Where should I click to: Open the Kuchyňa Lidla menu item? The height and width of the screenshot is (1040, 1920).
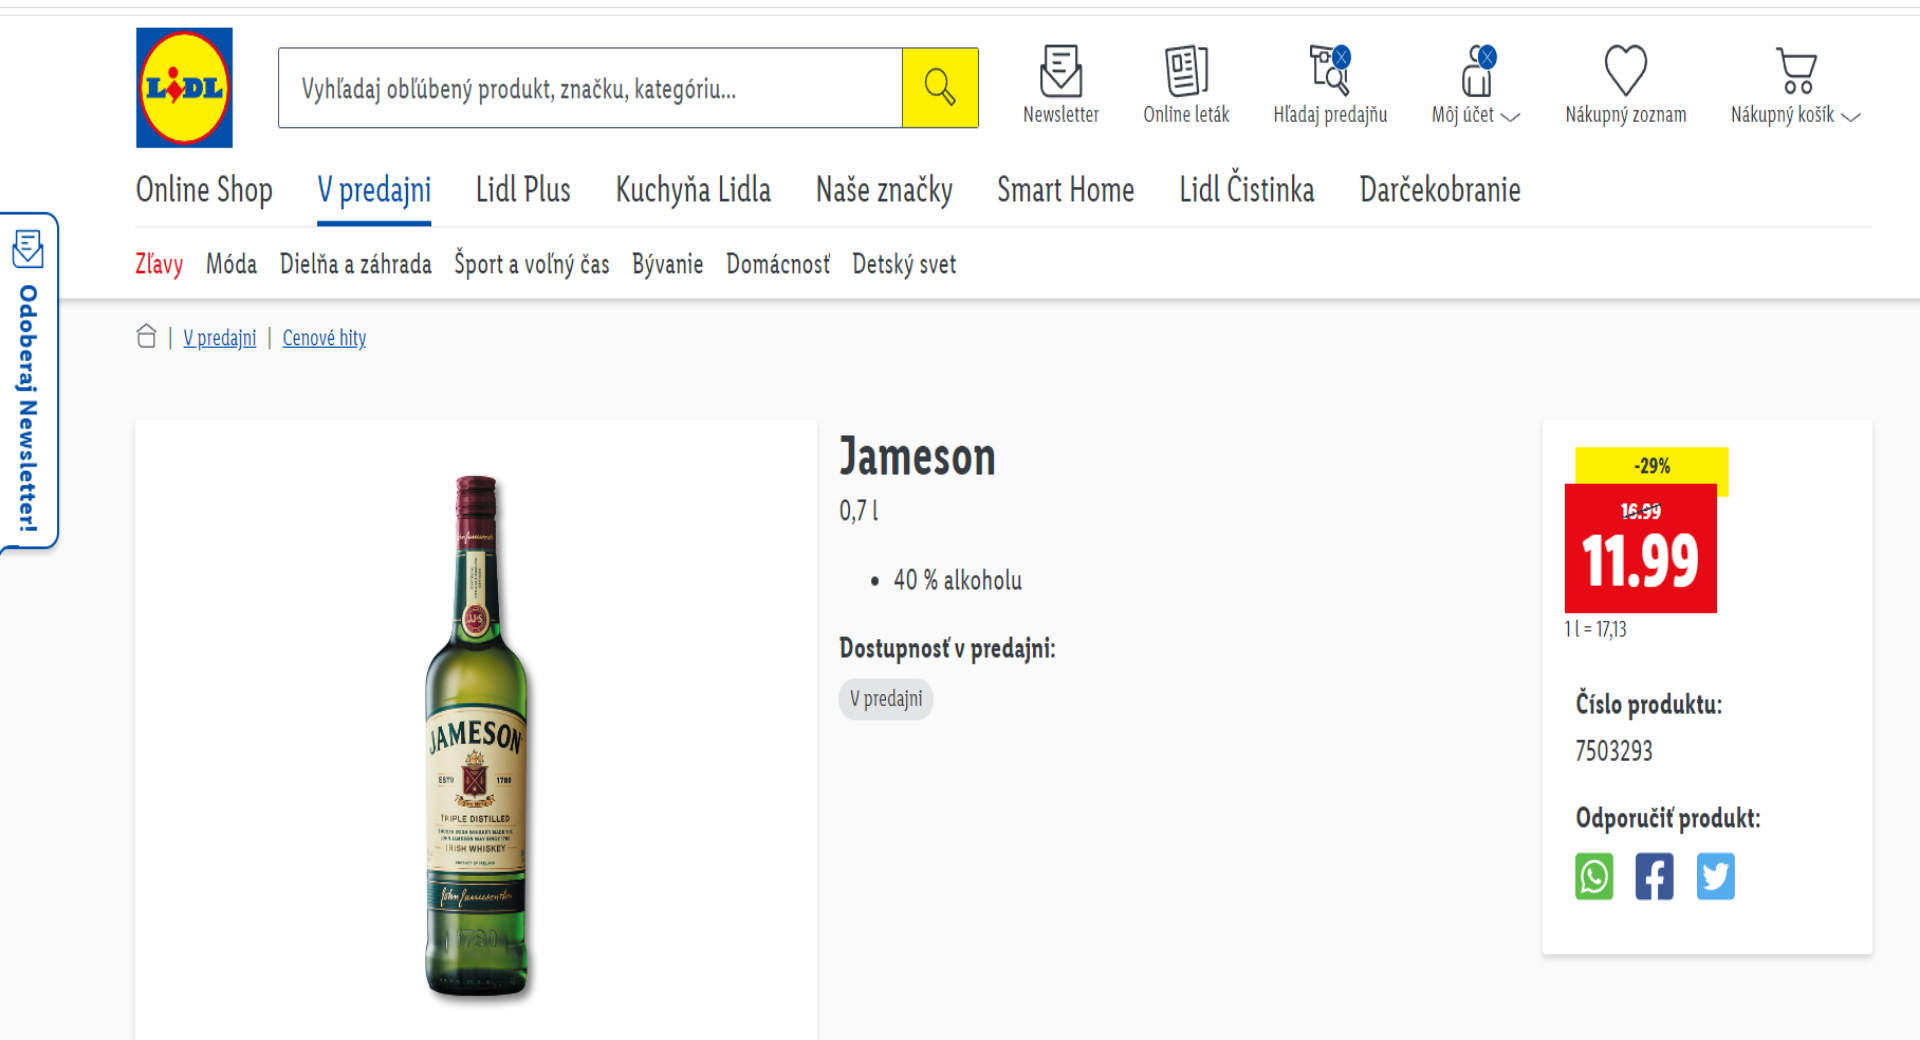pos(693,189)
